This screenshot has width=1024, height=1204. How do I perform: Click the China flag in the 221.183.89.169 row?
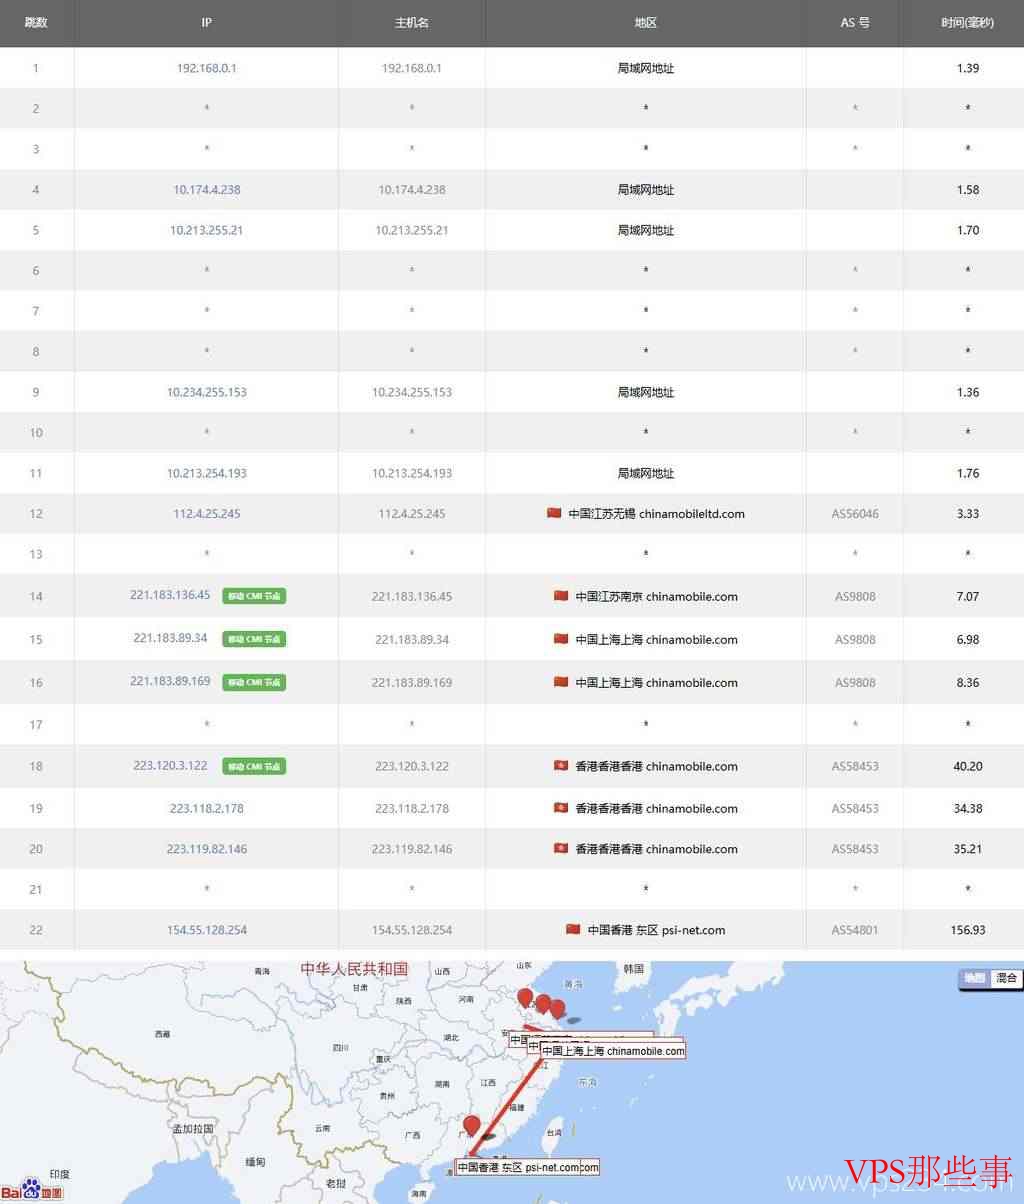click(x=561, y=682)
